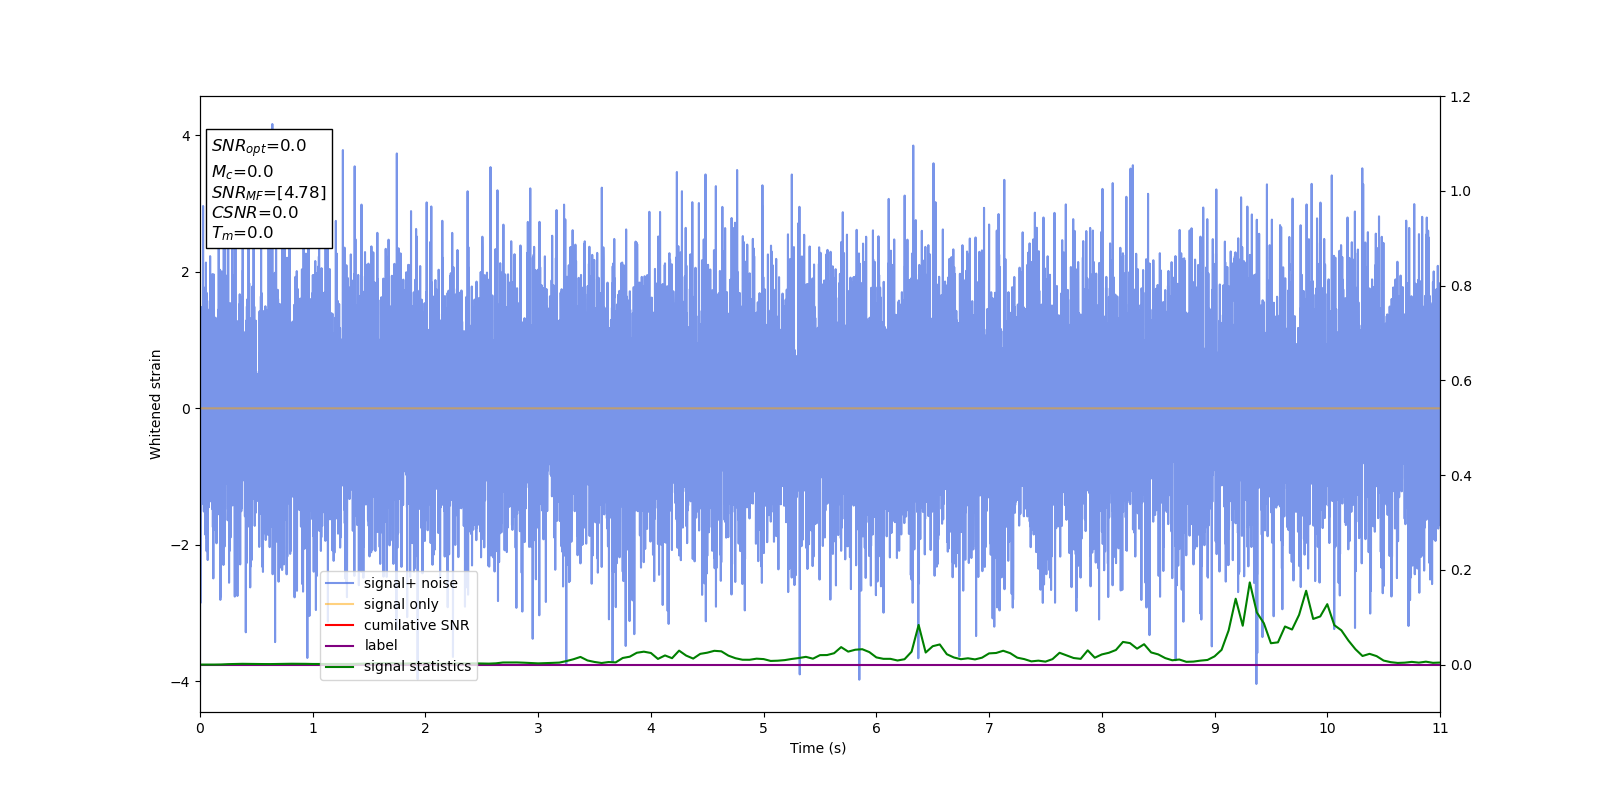The width and height of the screenshot is (1600, 800).
Task: Click the right y-axis tick label 0.6
Action: 1460,381
